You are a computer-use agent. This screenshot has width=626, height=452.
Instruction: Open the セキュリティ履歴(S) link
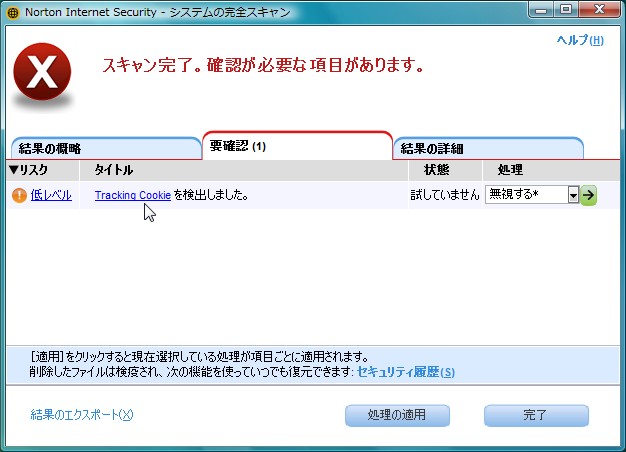point(406,372)
